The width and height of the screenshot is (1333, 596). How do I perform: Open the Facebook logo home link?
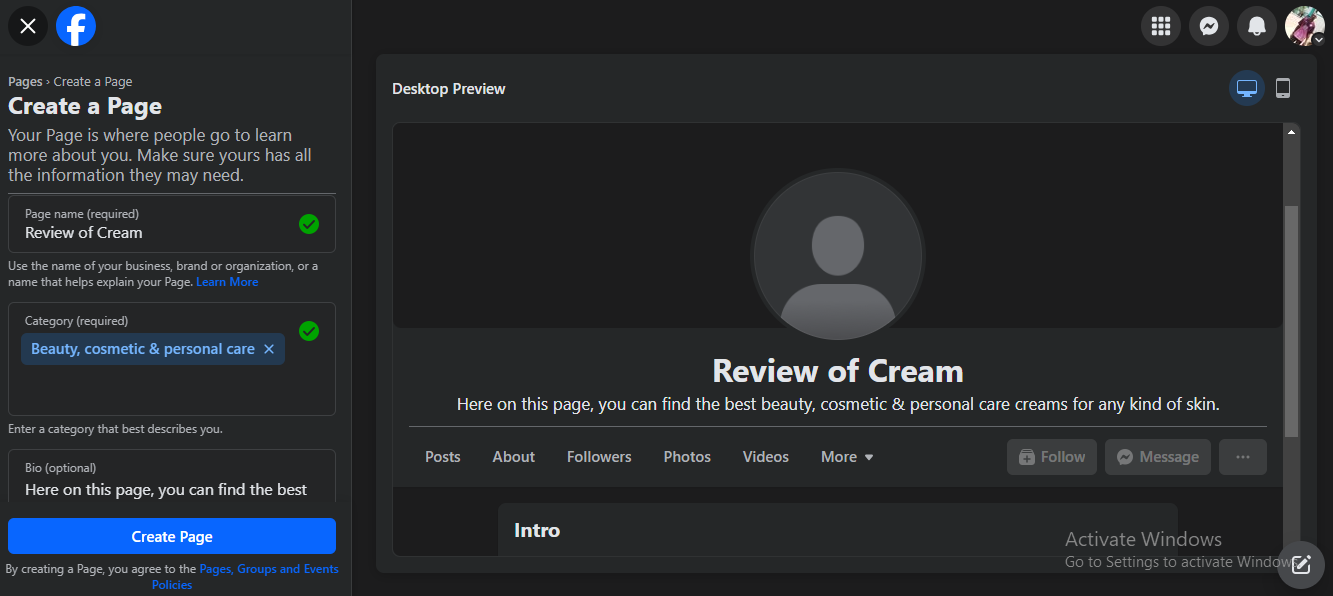pyautogui.click(x=76, y=26)
